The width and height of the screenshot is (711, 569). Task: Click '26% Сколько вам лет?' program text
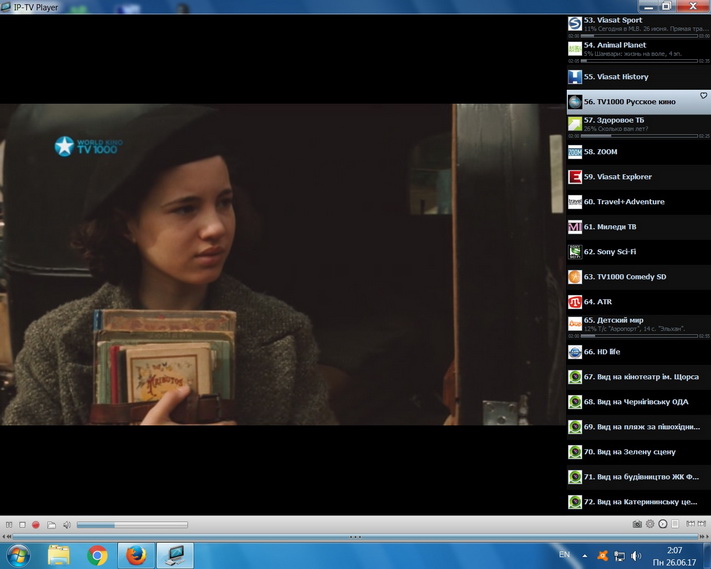[616, 129]
